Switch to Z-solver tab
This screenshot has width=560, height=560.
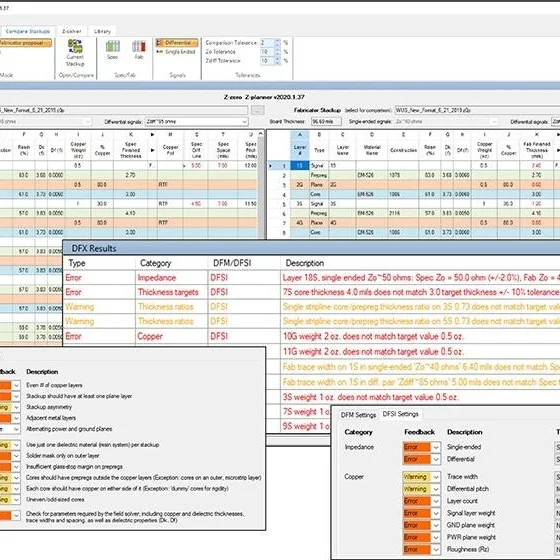[72, 31]
